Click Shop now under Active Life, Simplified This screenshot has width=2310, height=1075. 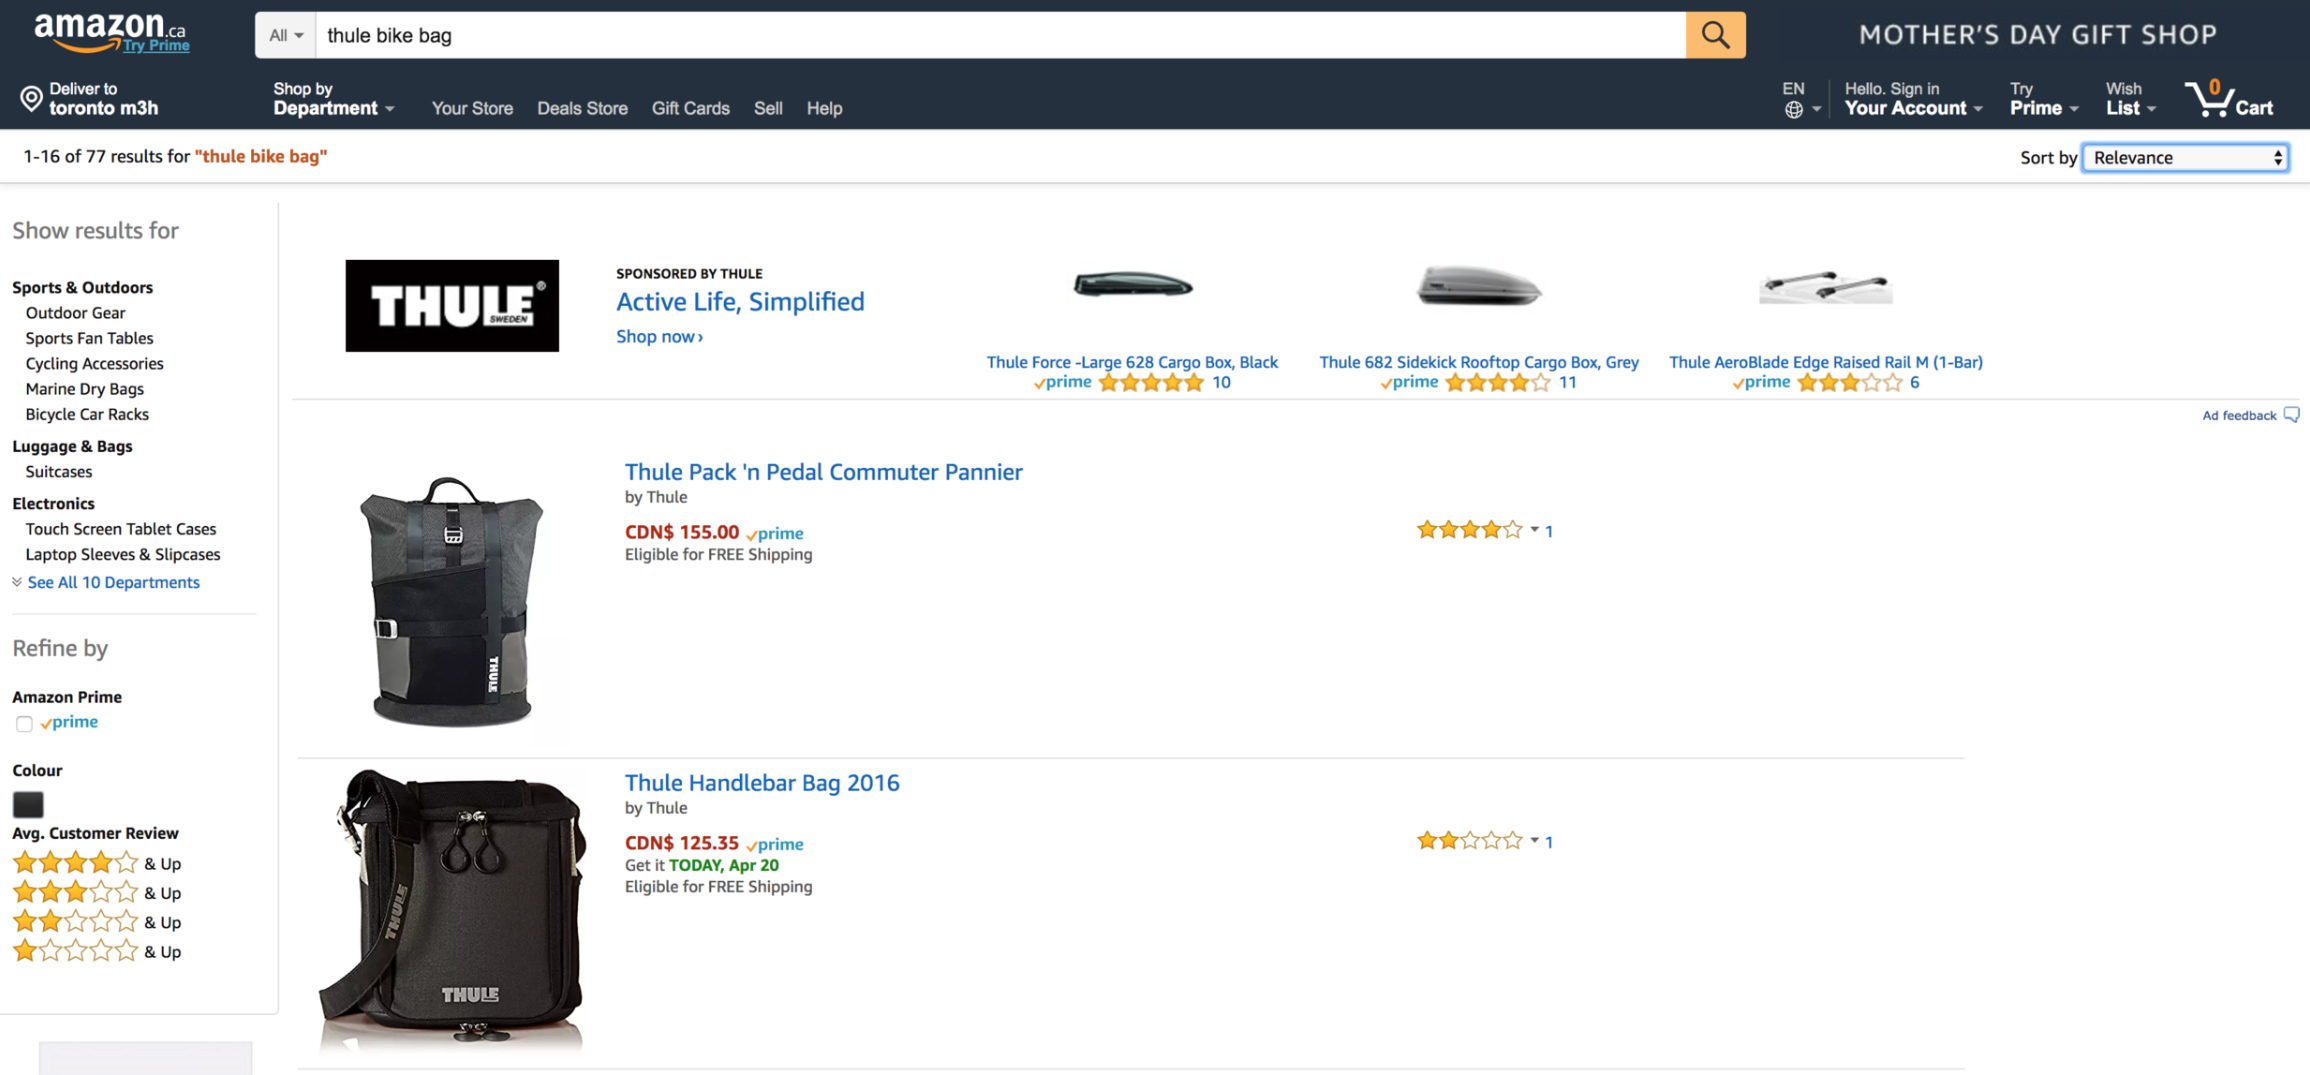[659, 337]
